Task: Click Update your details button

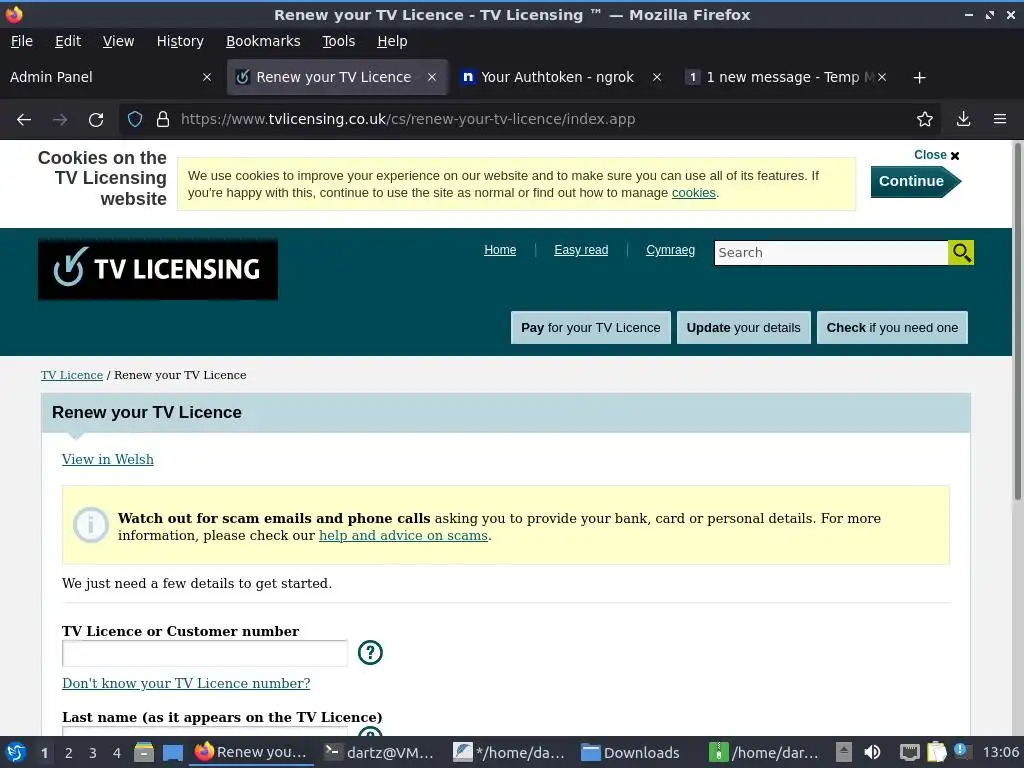Action: point(743,328)
